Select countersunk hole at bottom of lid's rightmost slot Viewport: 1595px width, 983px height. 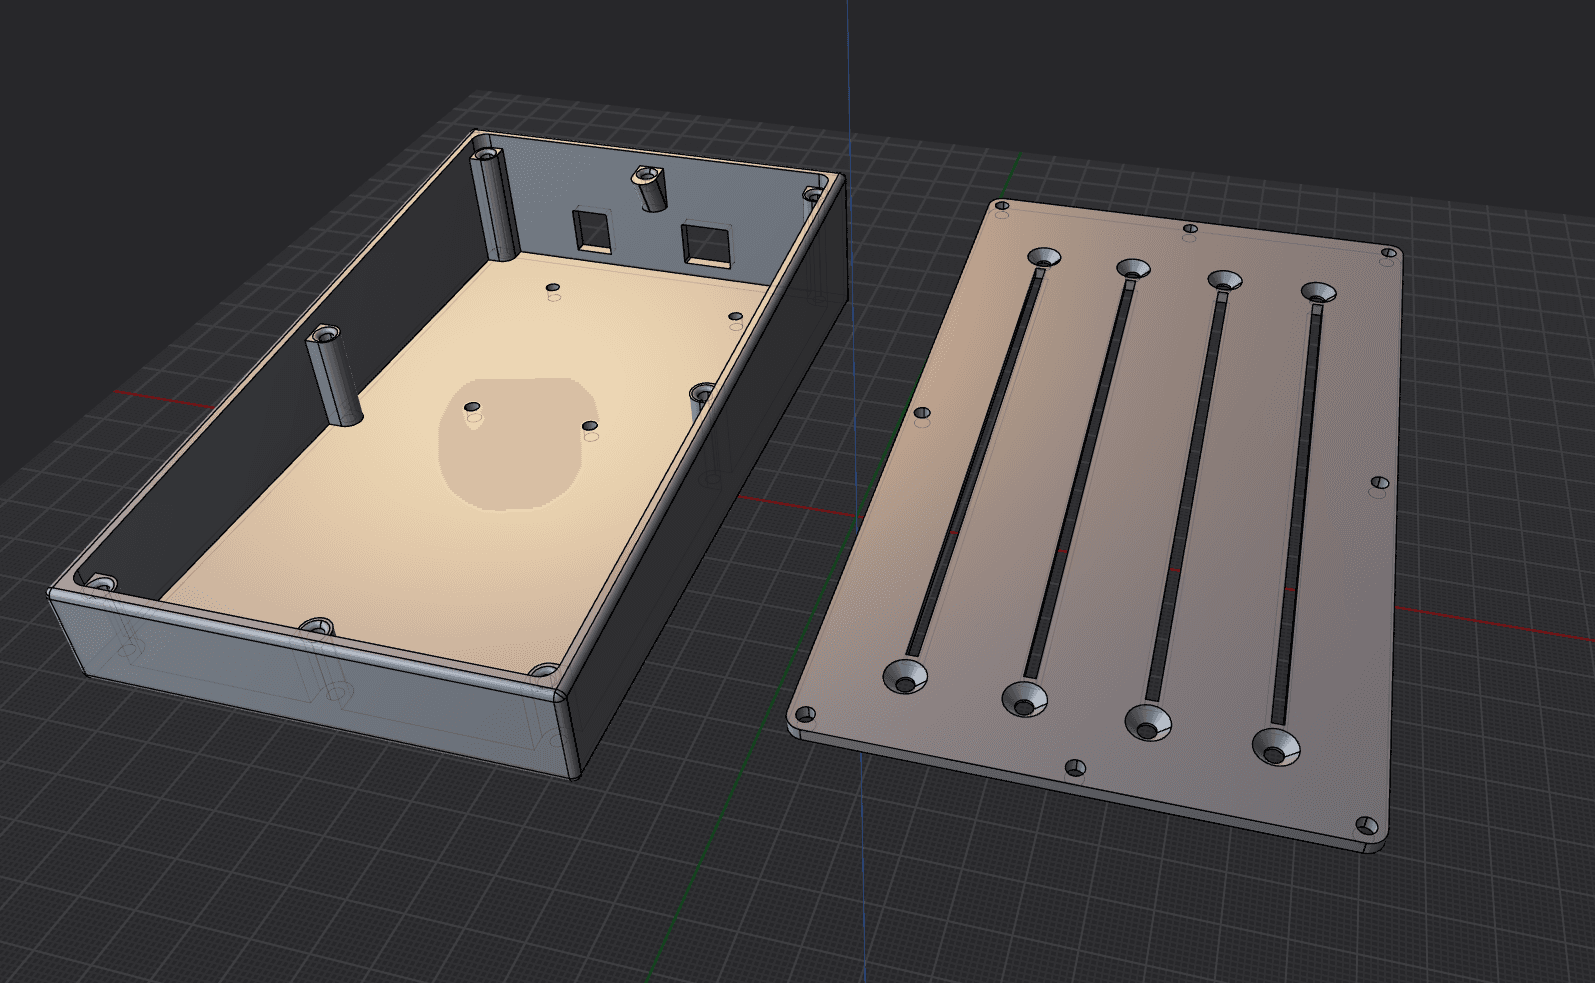coord(1276,746)
